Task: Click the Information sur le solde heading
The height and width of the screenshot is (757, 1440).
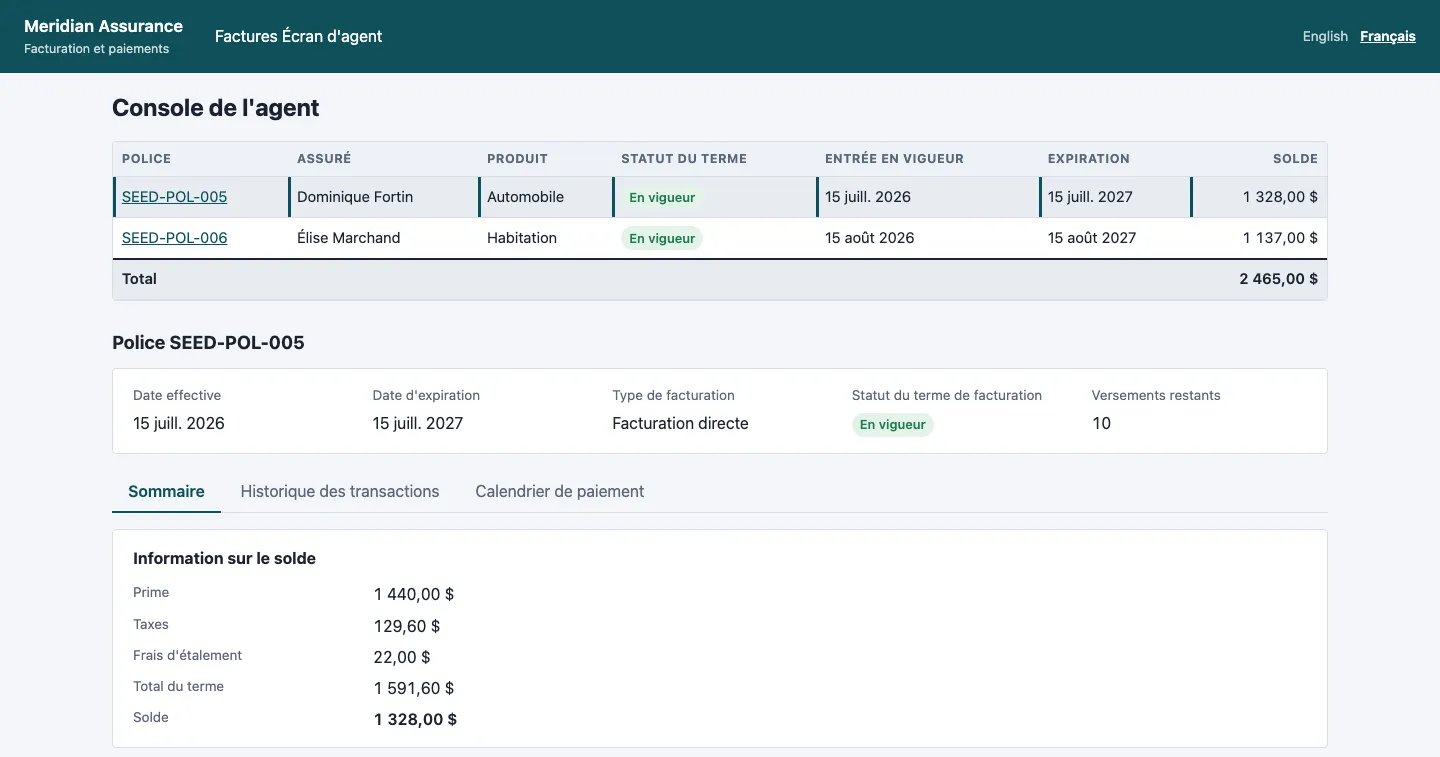Action: [224, 559]
